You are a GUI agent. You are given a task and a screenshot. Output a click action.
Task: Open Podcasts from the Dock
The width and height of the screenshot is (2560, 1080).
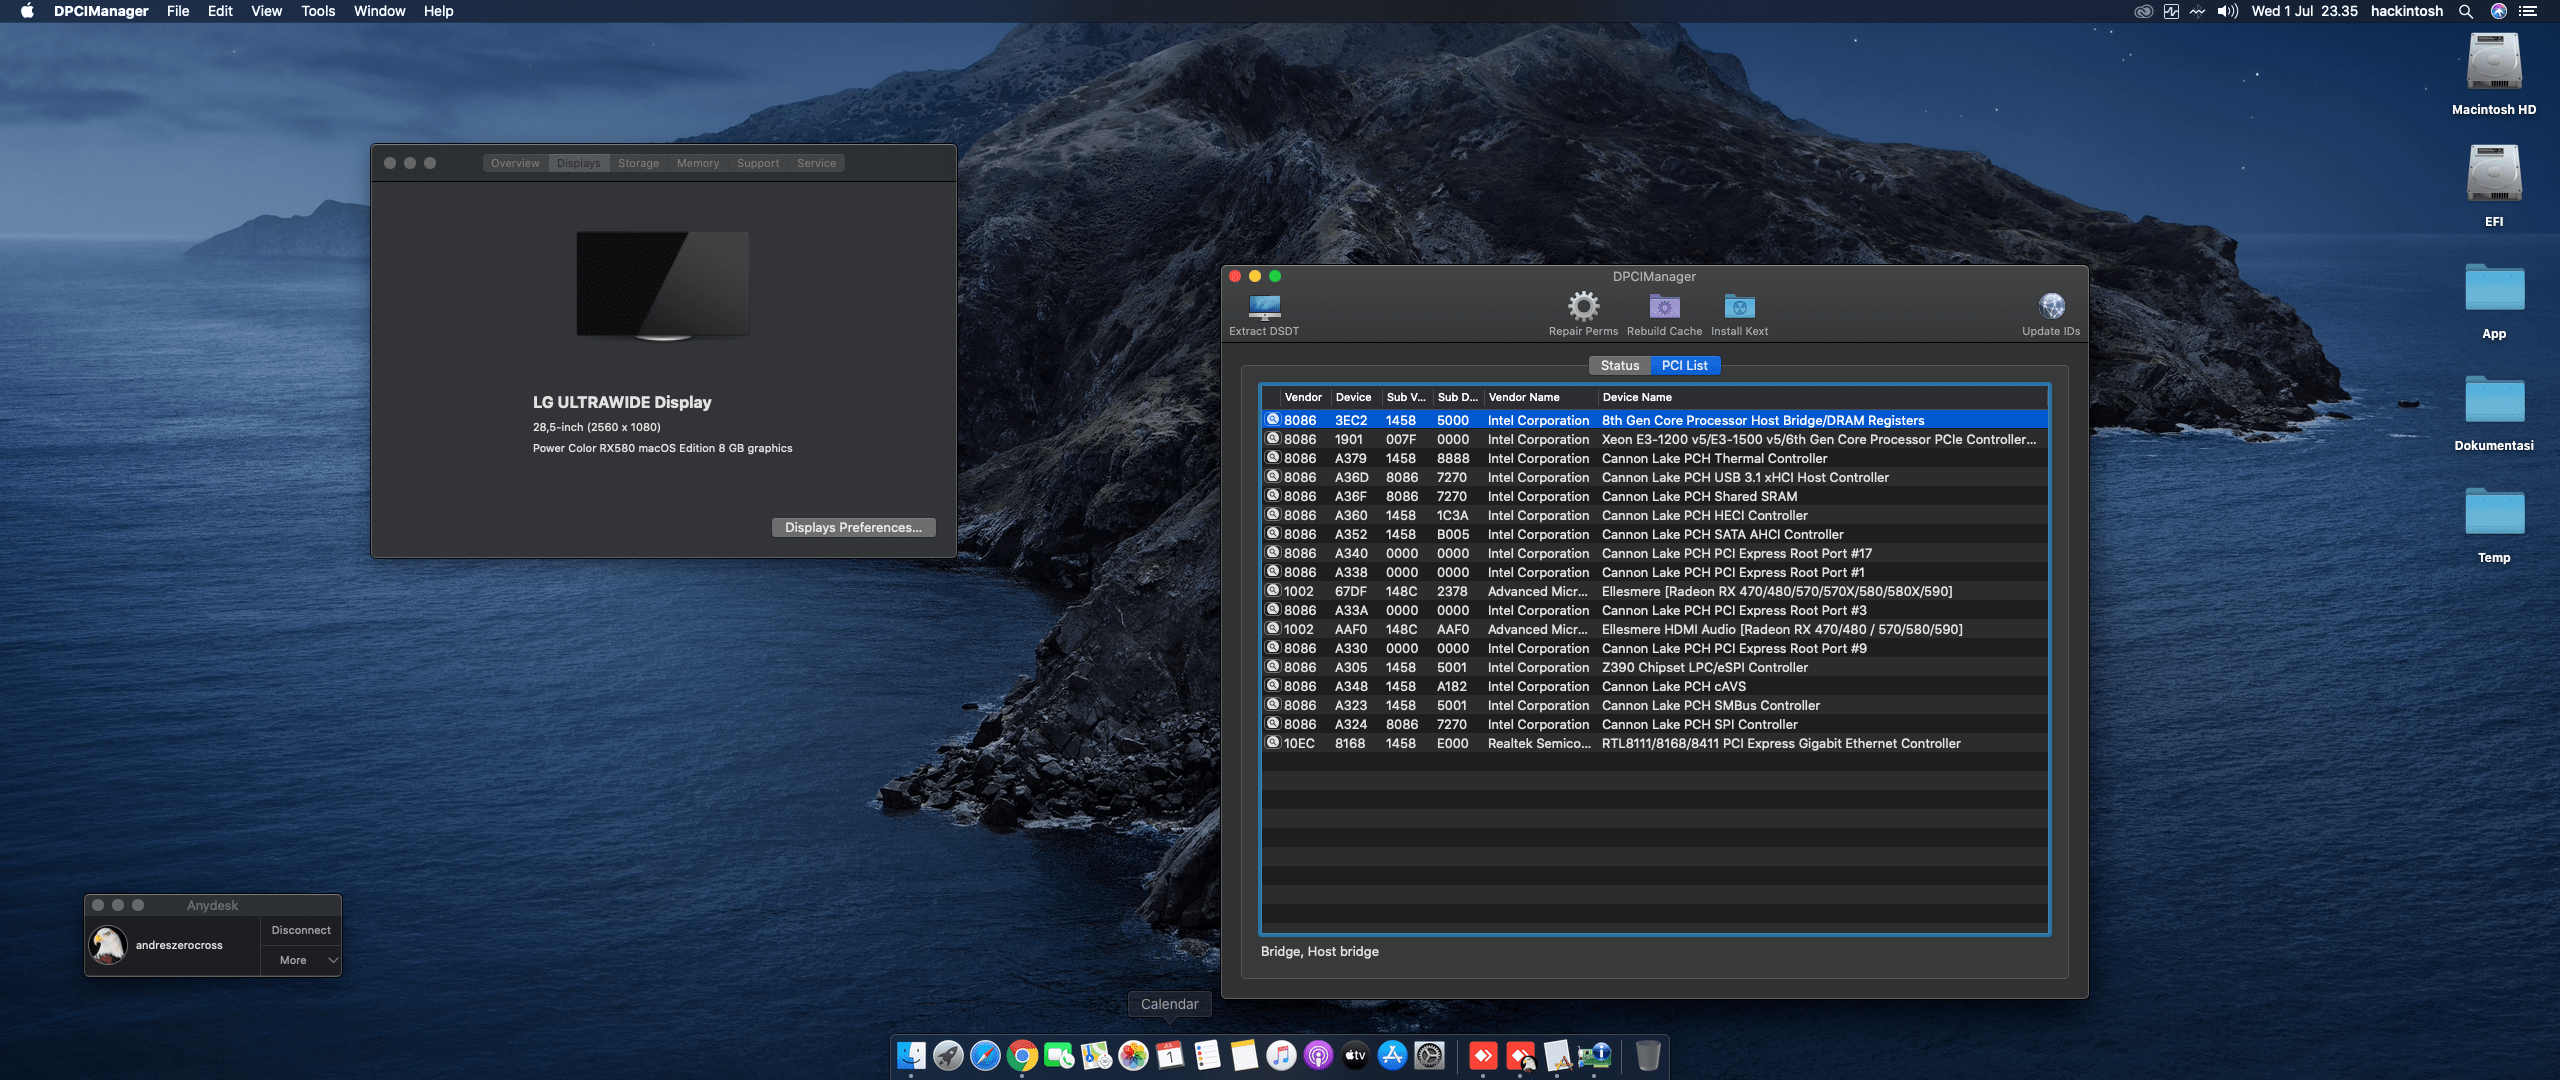[x=1318, y=1055]
